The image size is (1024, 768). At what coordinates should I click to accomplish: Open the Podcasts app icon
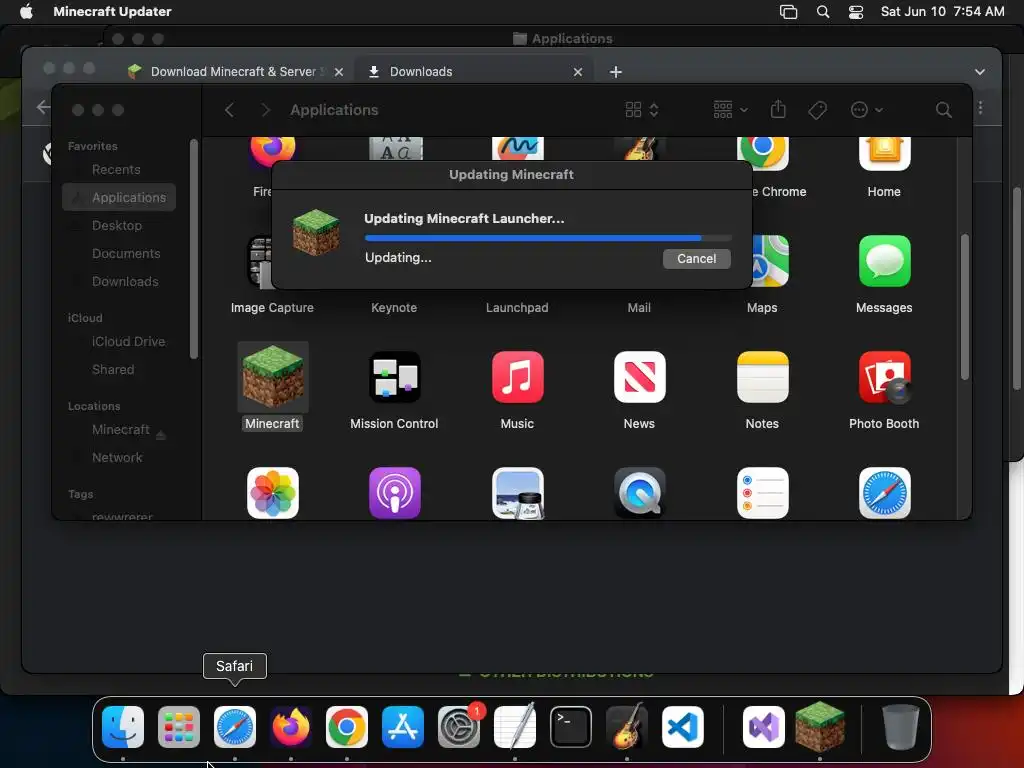pos(394,493)
